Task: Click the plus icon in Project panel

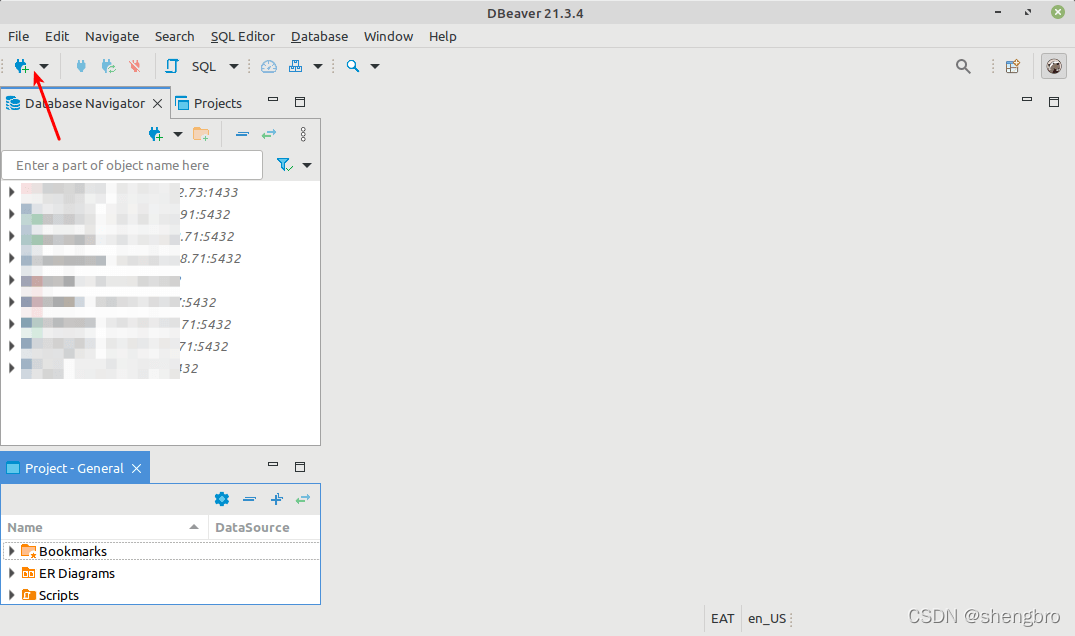Action: coord(276,499)
